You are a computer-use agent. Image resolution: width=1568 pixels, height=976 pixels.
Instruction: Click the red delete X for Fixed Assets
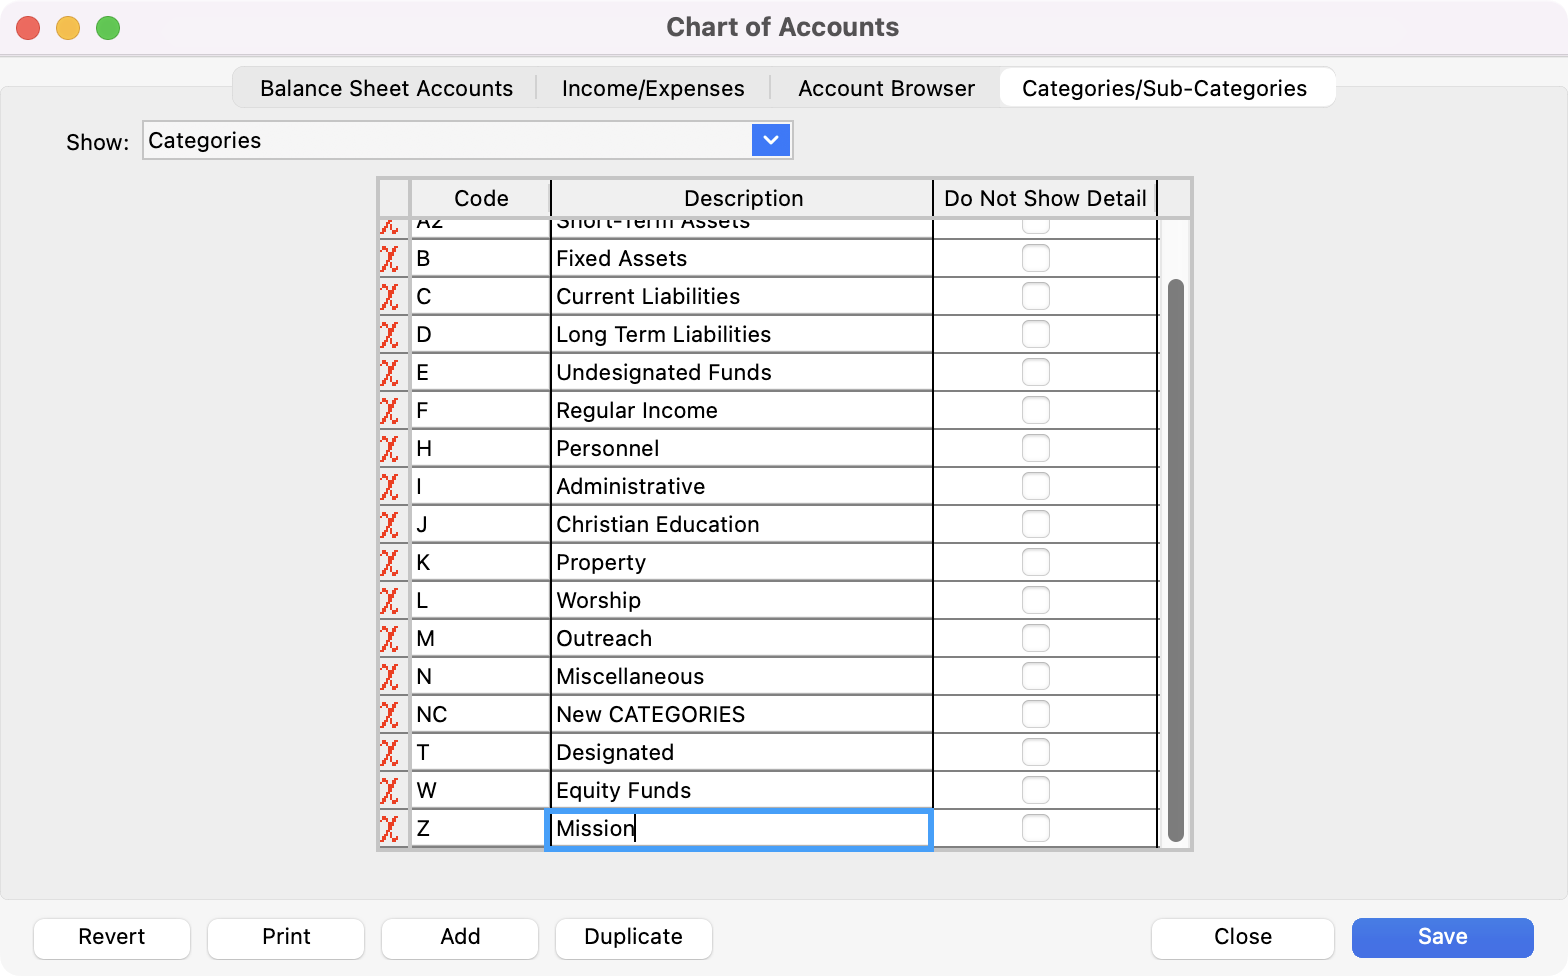[390, 259]
